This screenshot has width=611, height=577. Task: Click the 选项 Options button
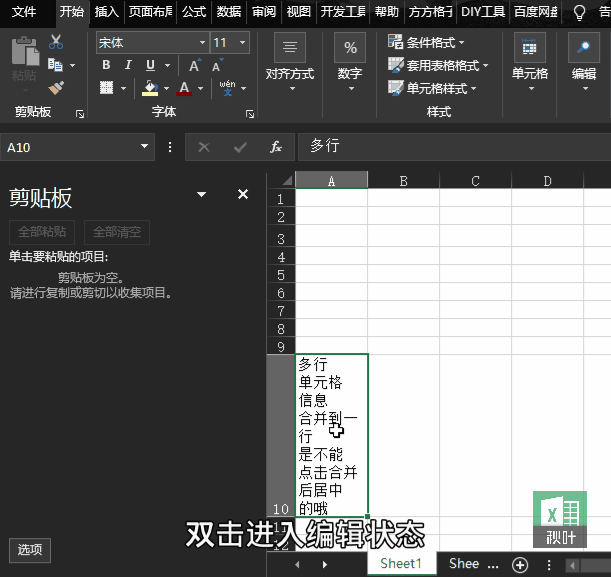(30, 550)
